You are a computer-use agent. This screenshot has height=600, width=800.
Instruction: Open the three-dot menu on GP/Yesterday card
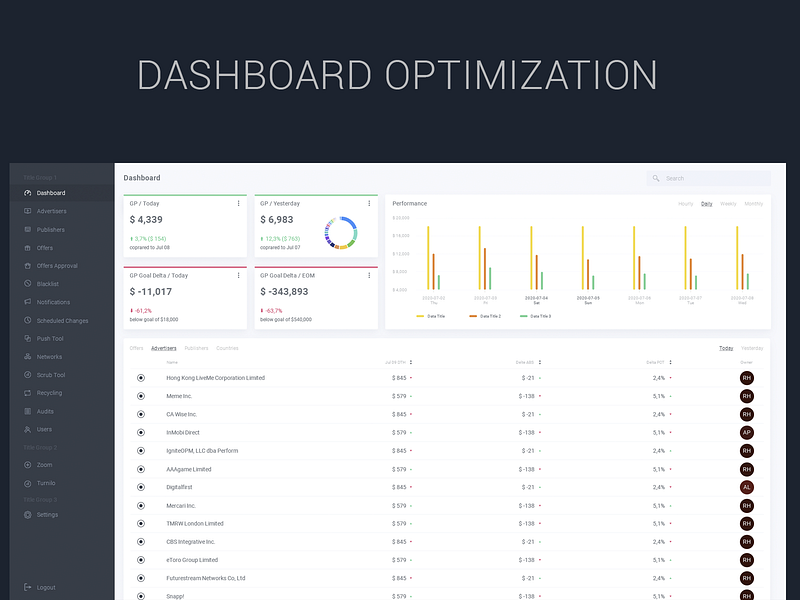pyautogui.click(x=368, y=203)
